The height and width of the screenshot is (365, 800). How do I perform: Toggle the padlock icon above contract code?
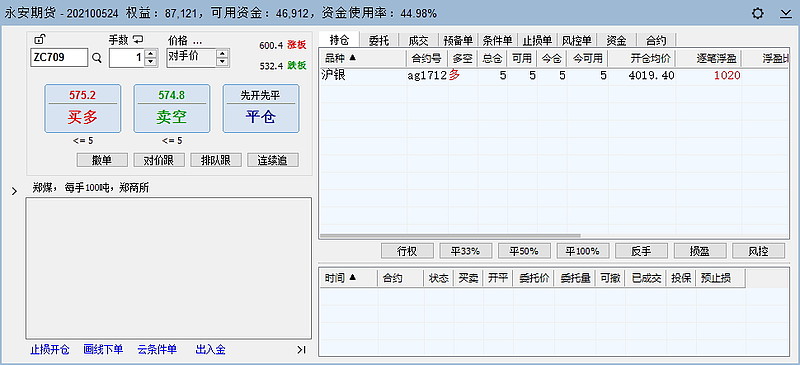click(39, 39)
